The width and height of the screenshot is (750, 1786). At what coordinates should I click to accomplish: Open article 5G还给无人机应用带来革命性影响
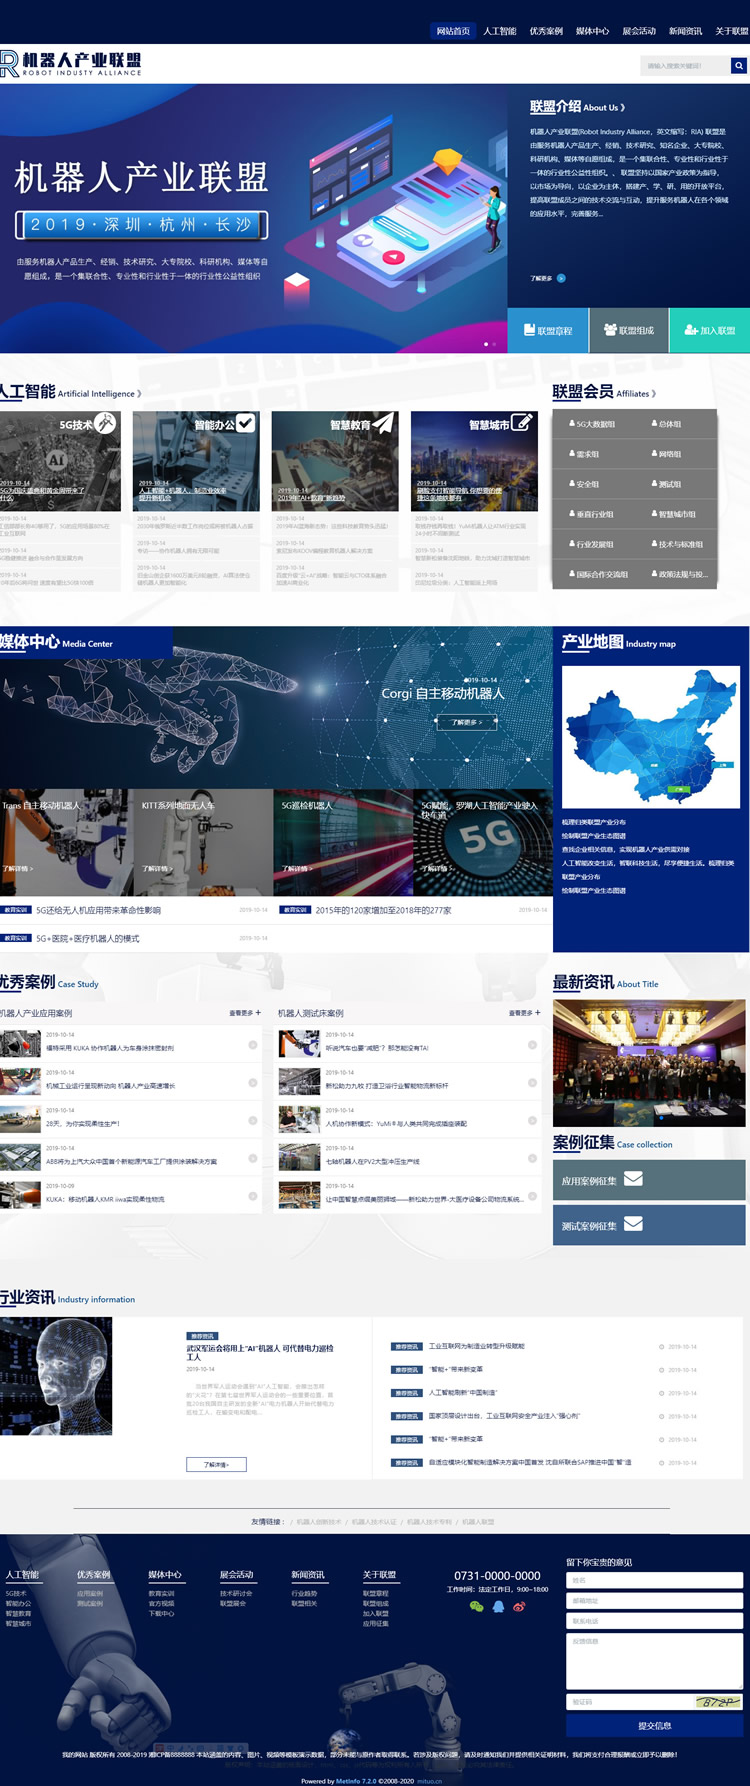(98, 910)
